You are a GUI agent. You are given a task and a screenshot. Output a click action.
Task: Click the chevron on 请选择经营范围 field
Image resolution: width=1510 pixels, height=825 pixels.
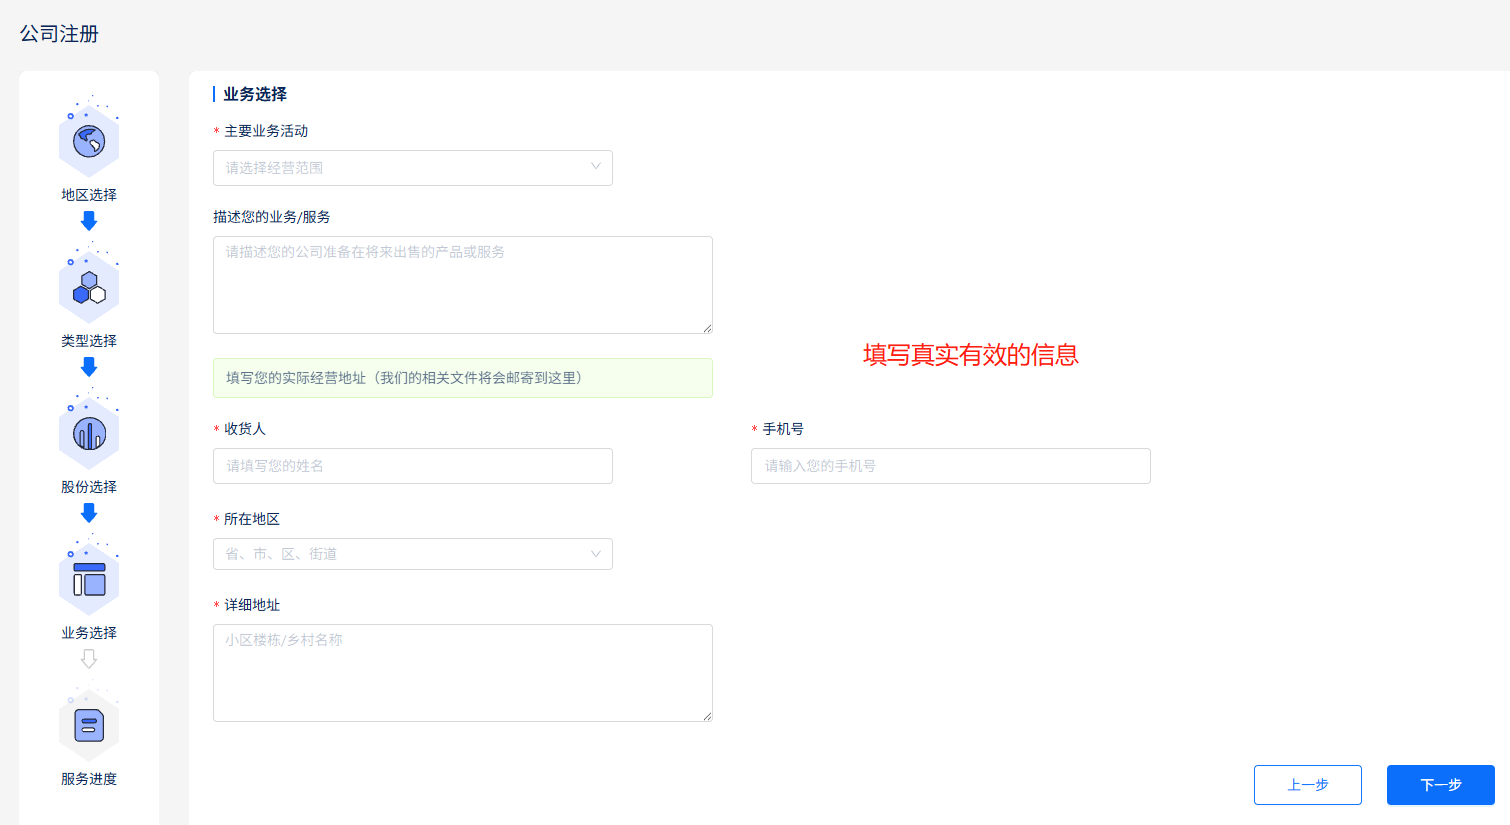click(596, 168)
